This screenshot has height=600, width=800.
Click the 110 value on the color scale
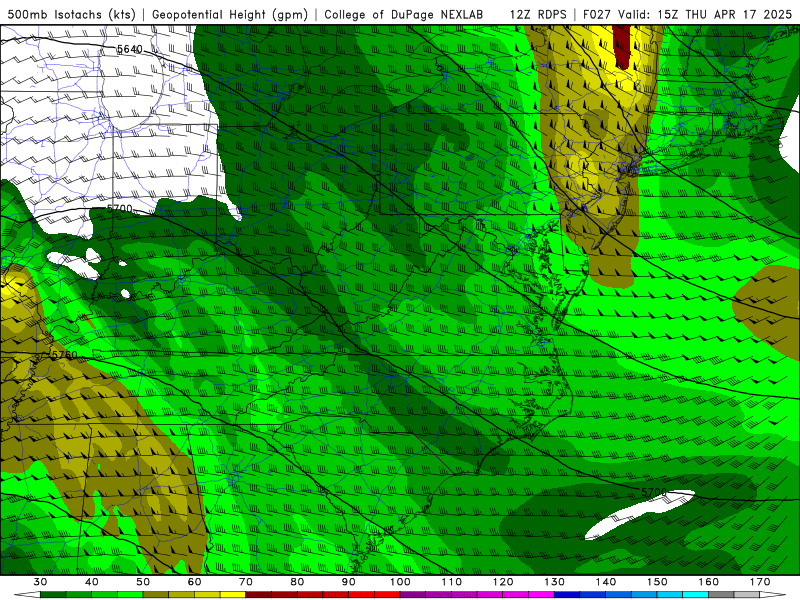coord(452,582)
